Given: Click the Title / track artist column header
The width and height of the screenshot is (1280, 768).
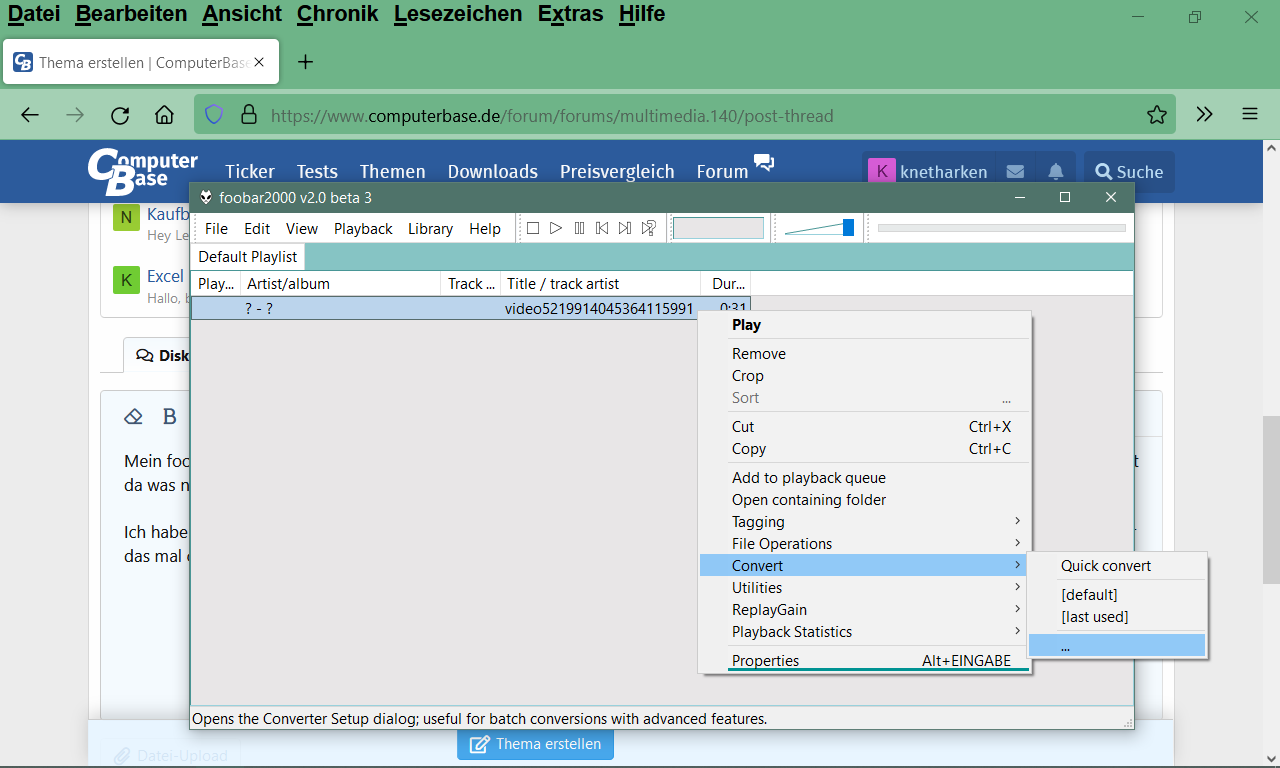Looking at the screenshot, I should 600,284.
